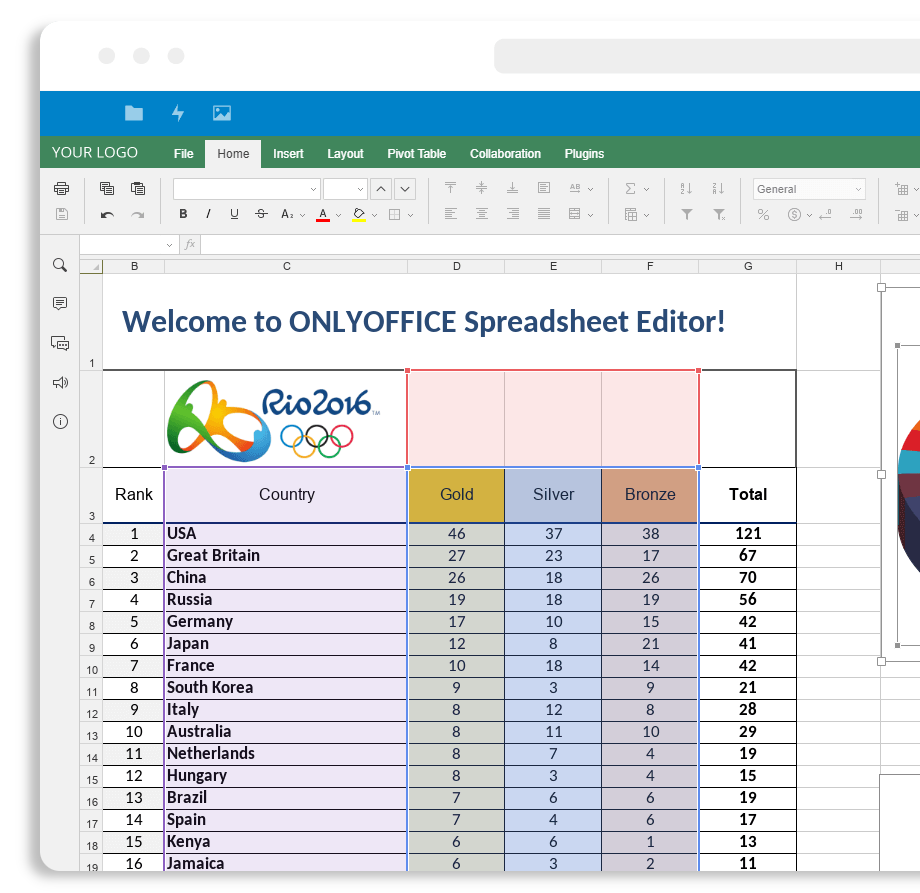Select the Home tab
This screenshot has height=893, width=920.
coord(233,154)
